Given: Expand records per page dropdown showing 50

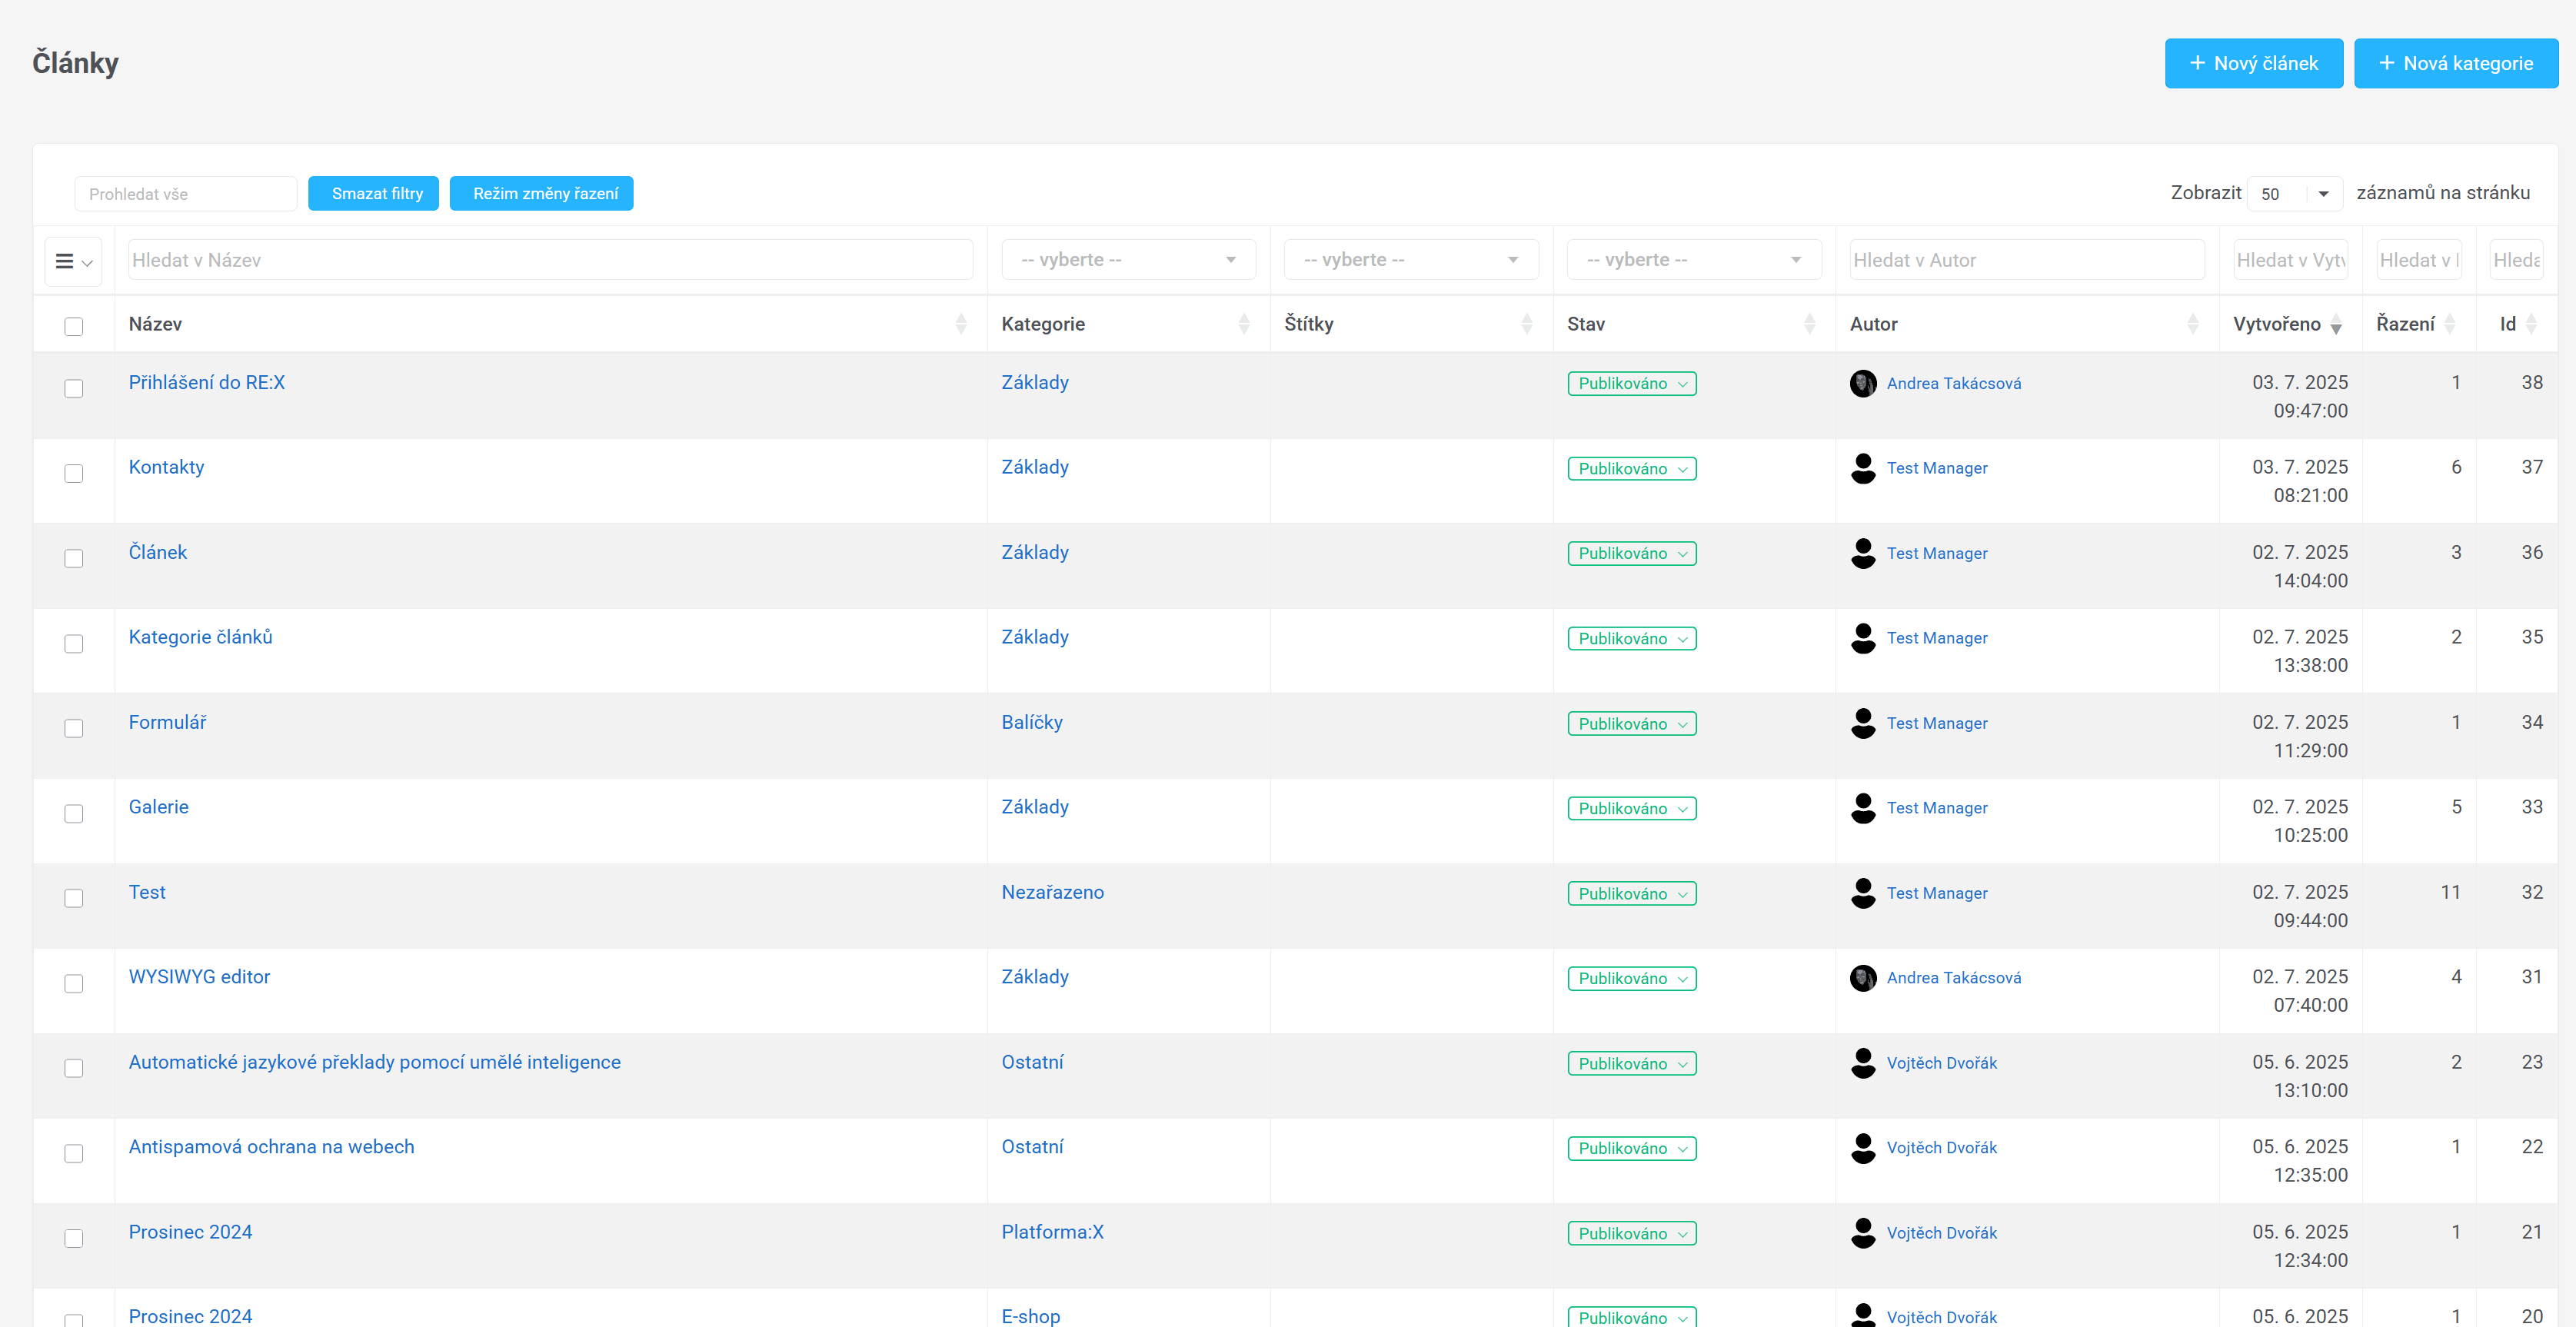Looking at the screenshot, I should pos(2294,194).
